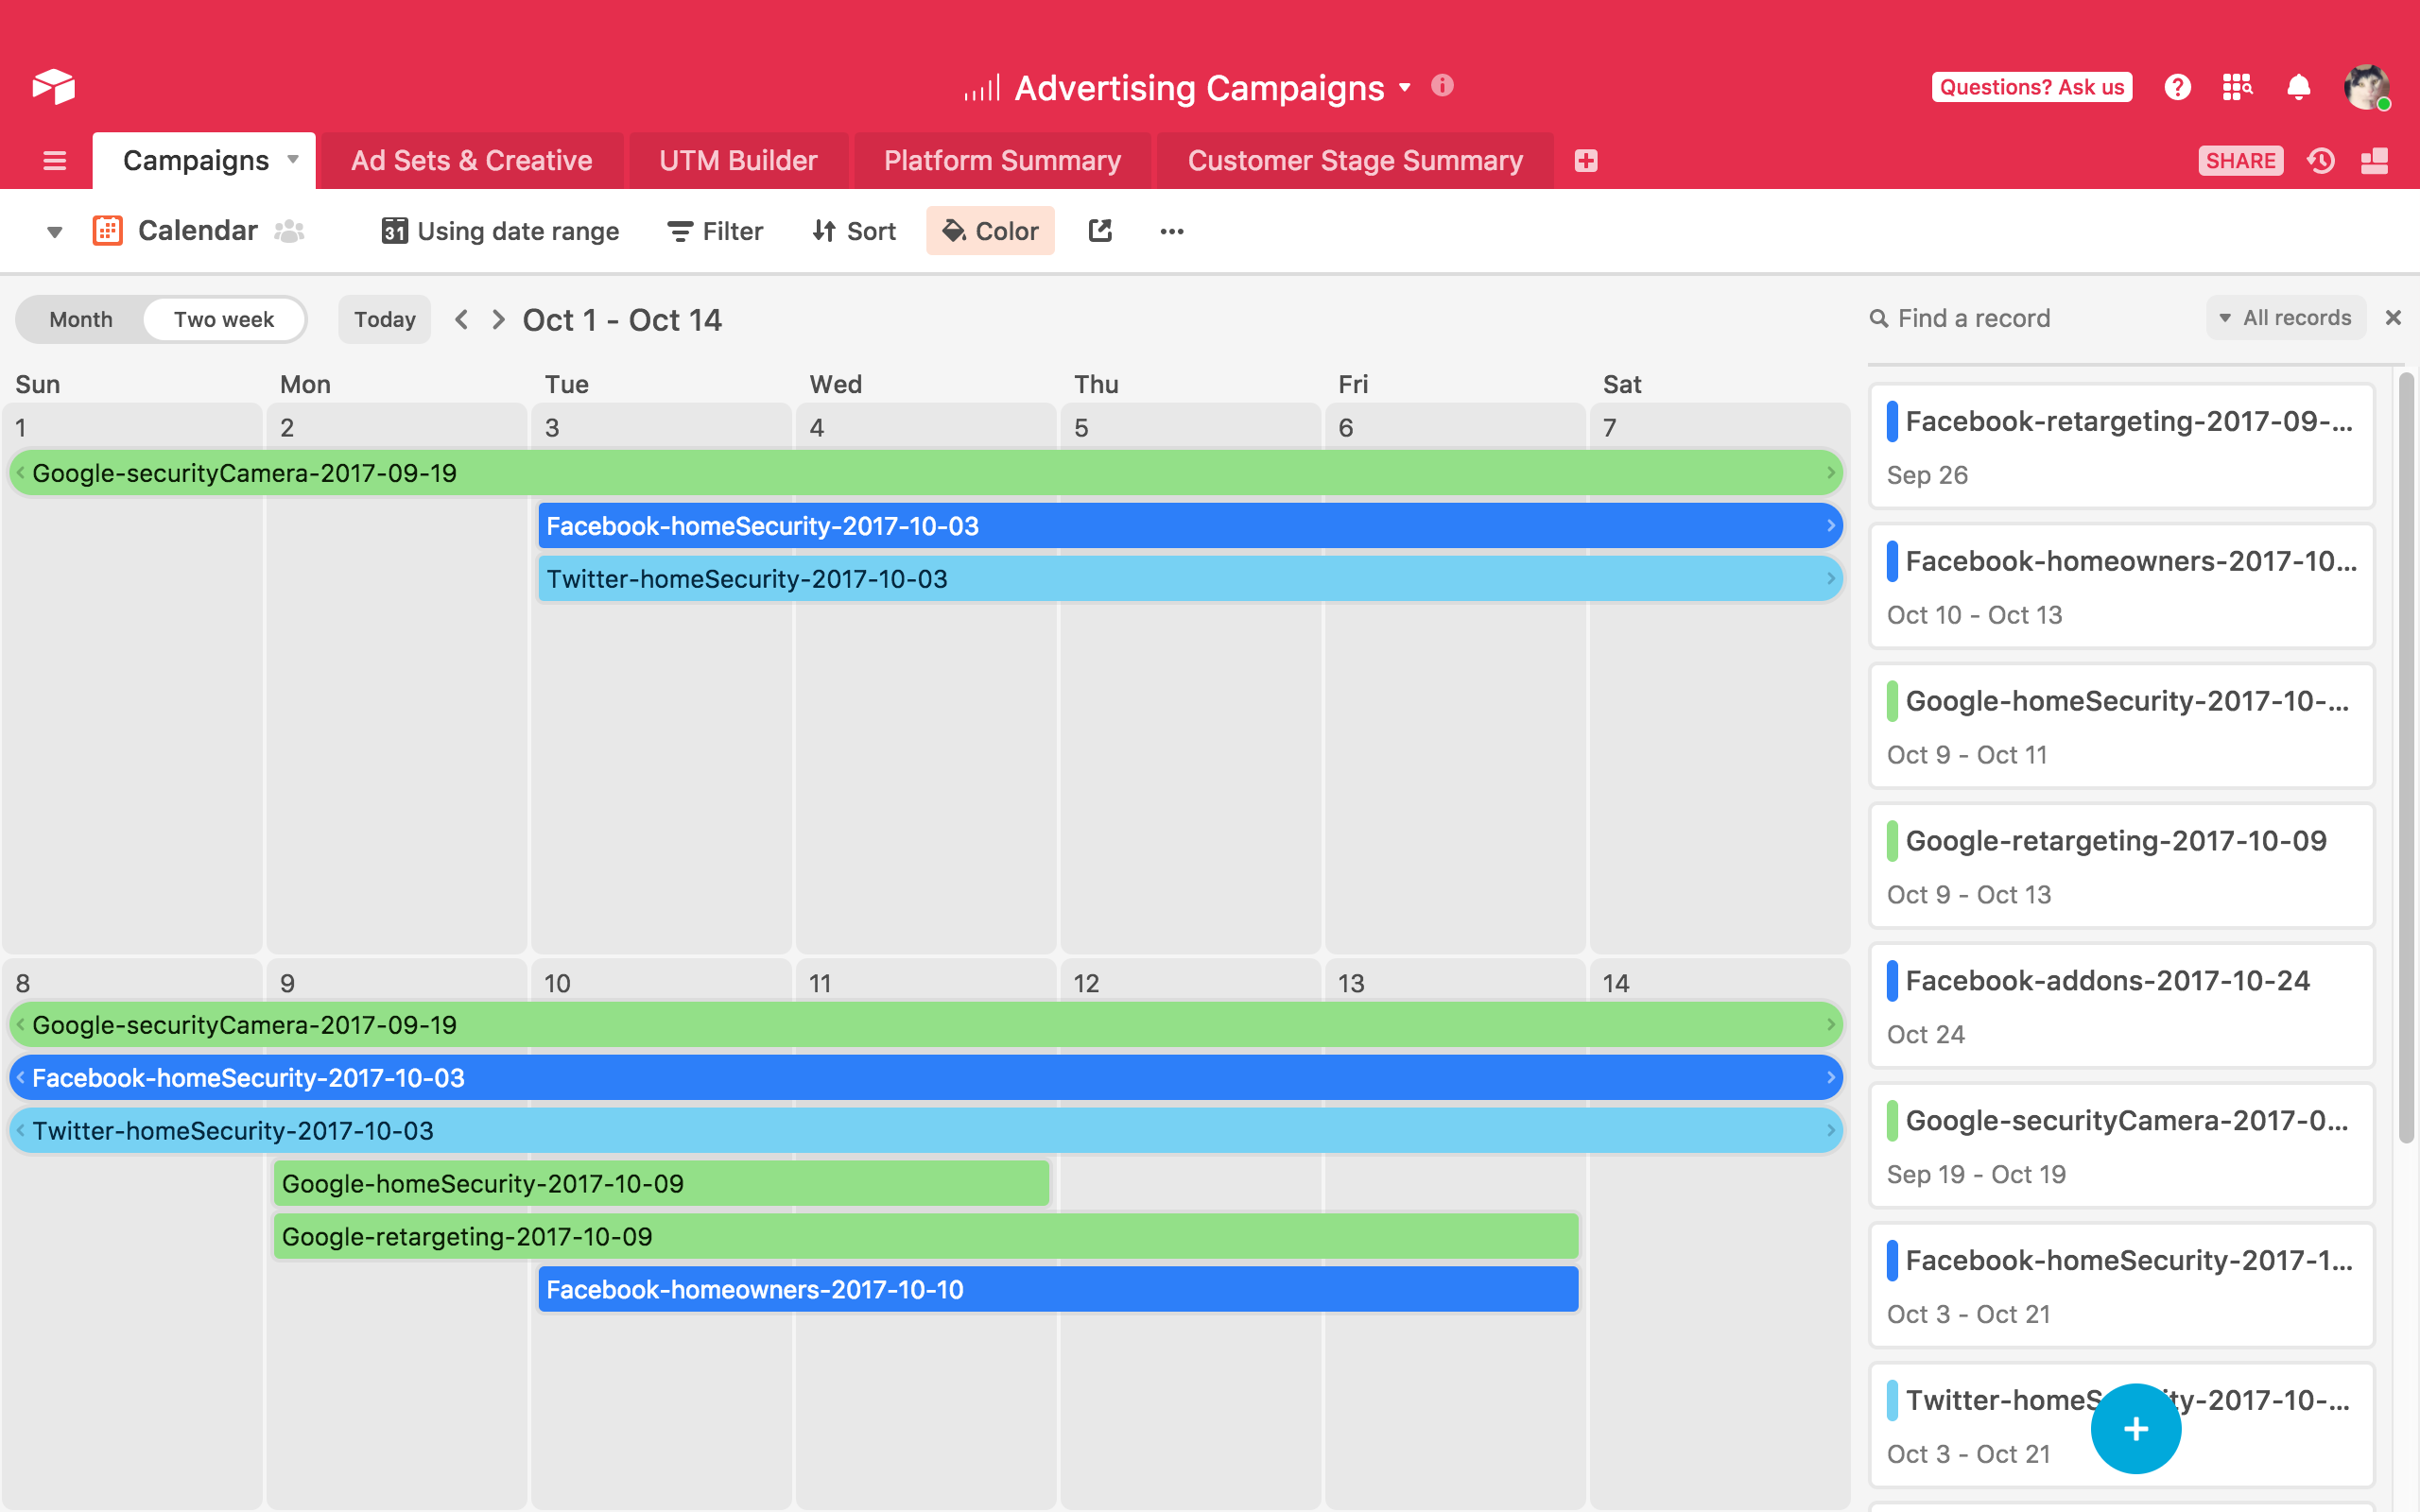
Task: Toggle the Month view button
Action: [x=80, y=317]
